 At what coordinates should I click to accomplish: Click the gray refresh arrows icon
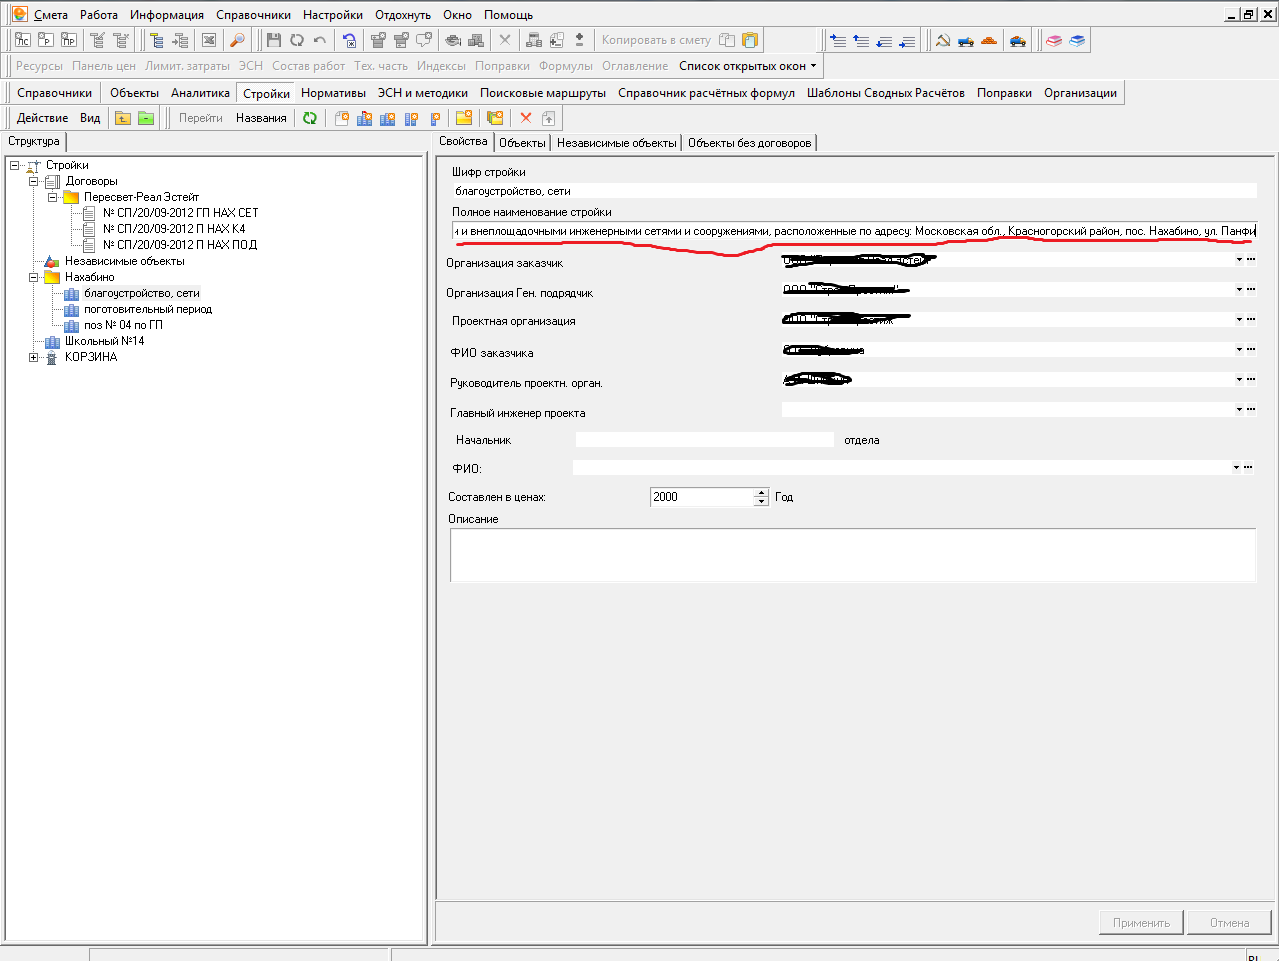[x=297, y=40]
